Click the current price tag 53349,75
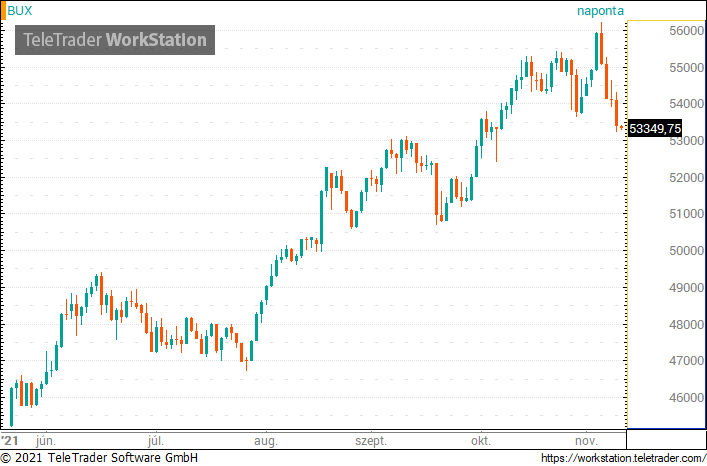The image size is (707, 466). click(x=655, y=129)
